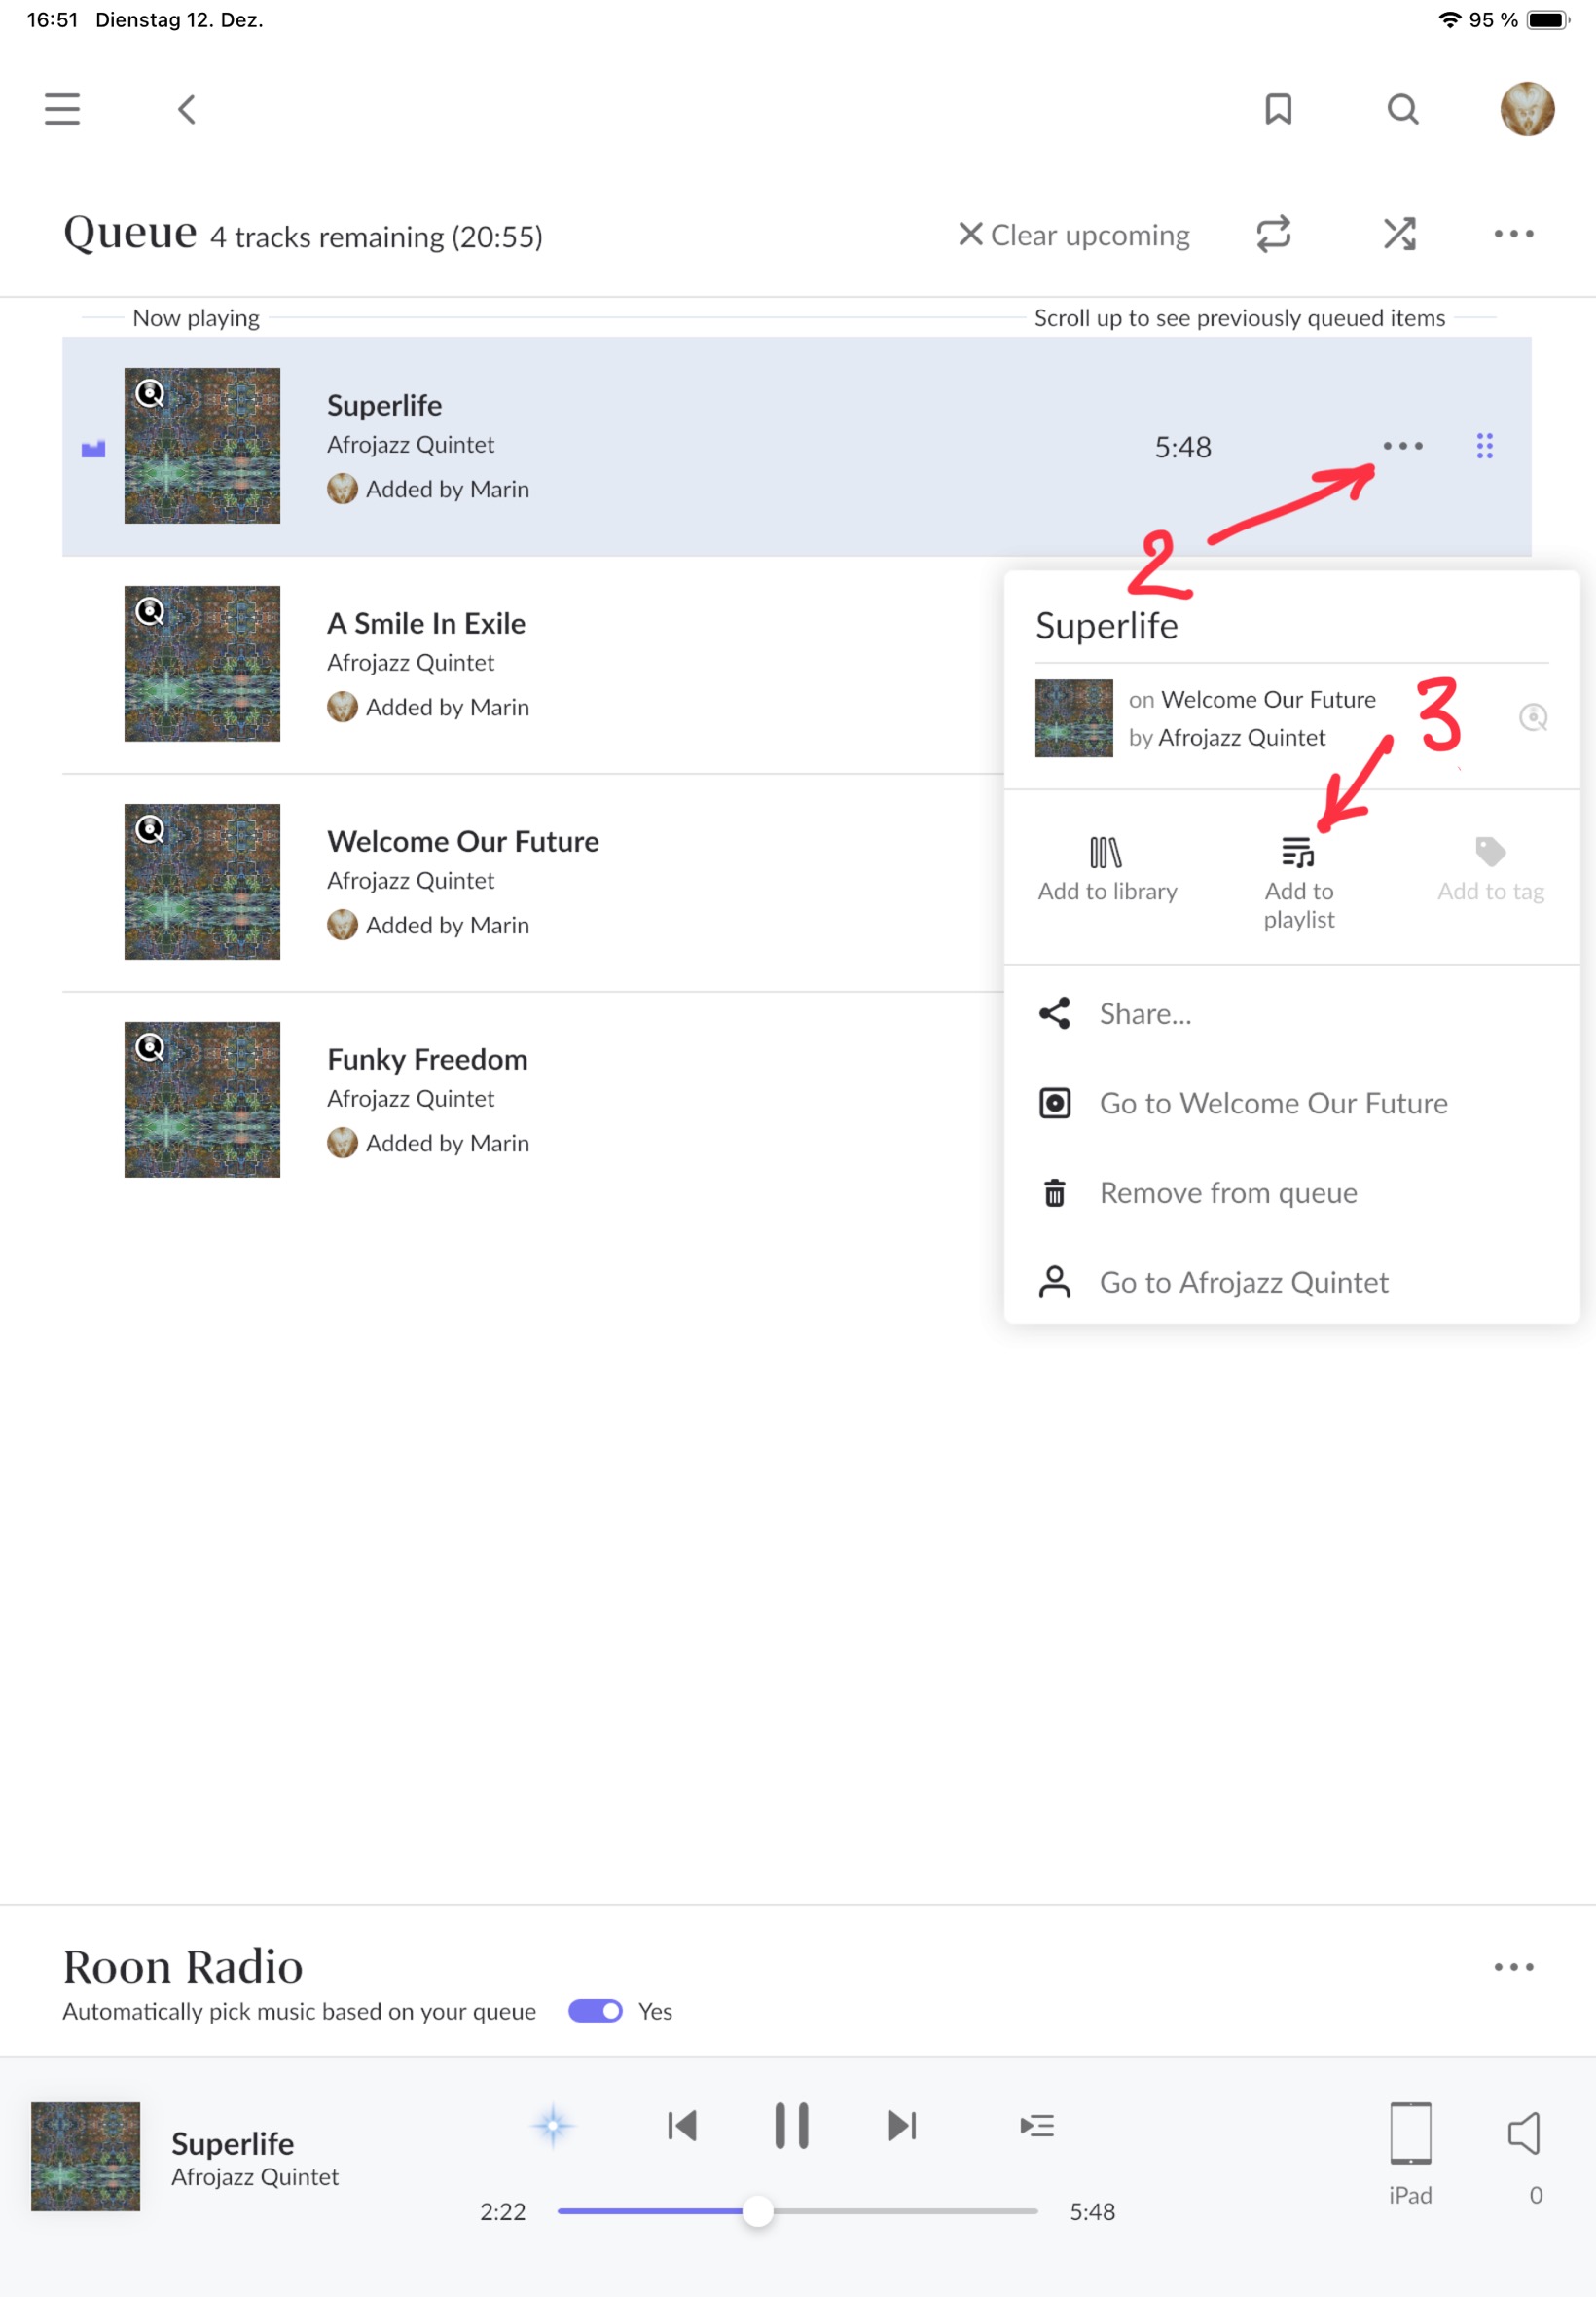Screen dimensions: 1596x2297
Task: Select the Welcome Our Future track cover
Action: (x=202, y=882)
